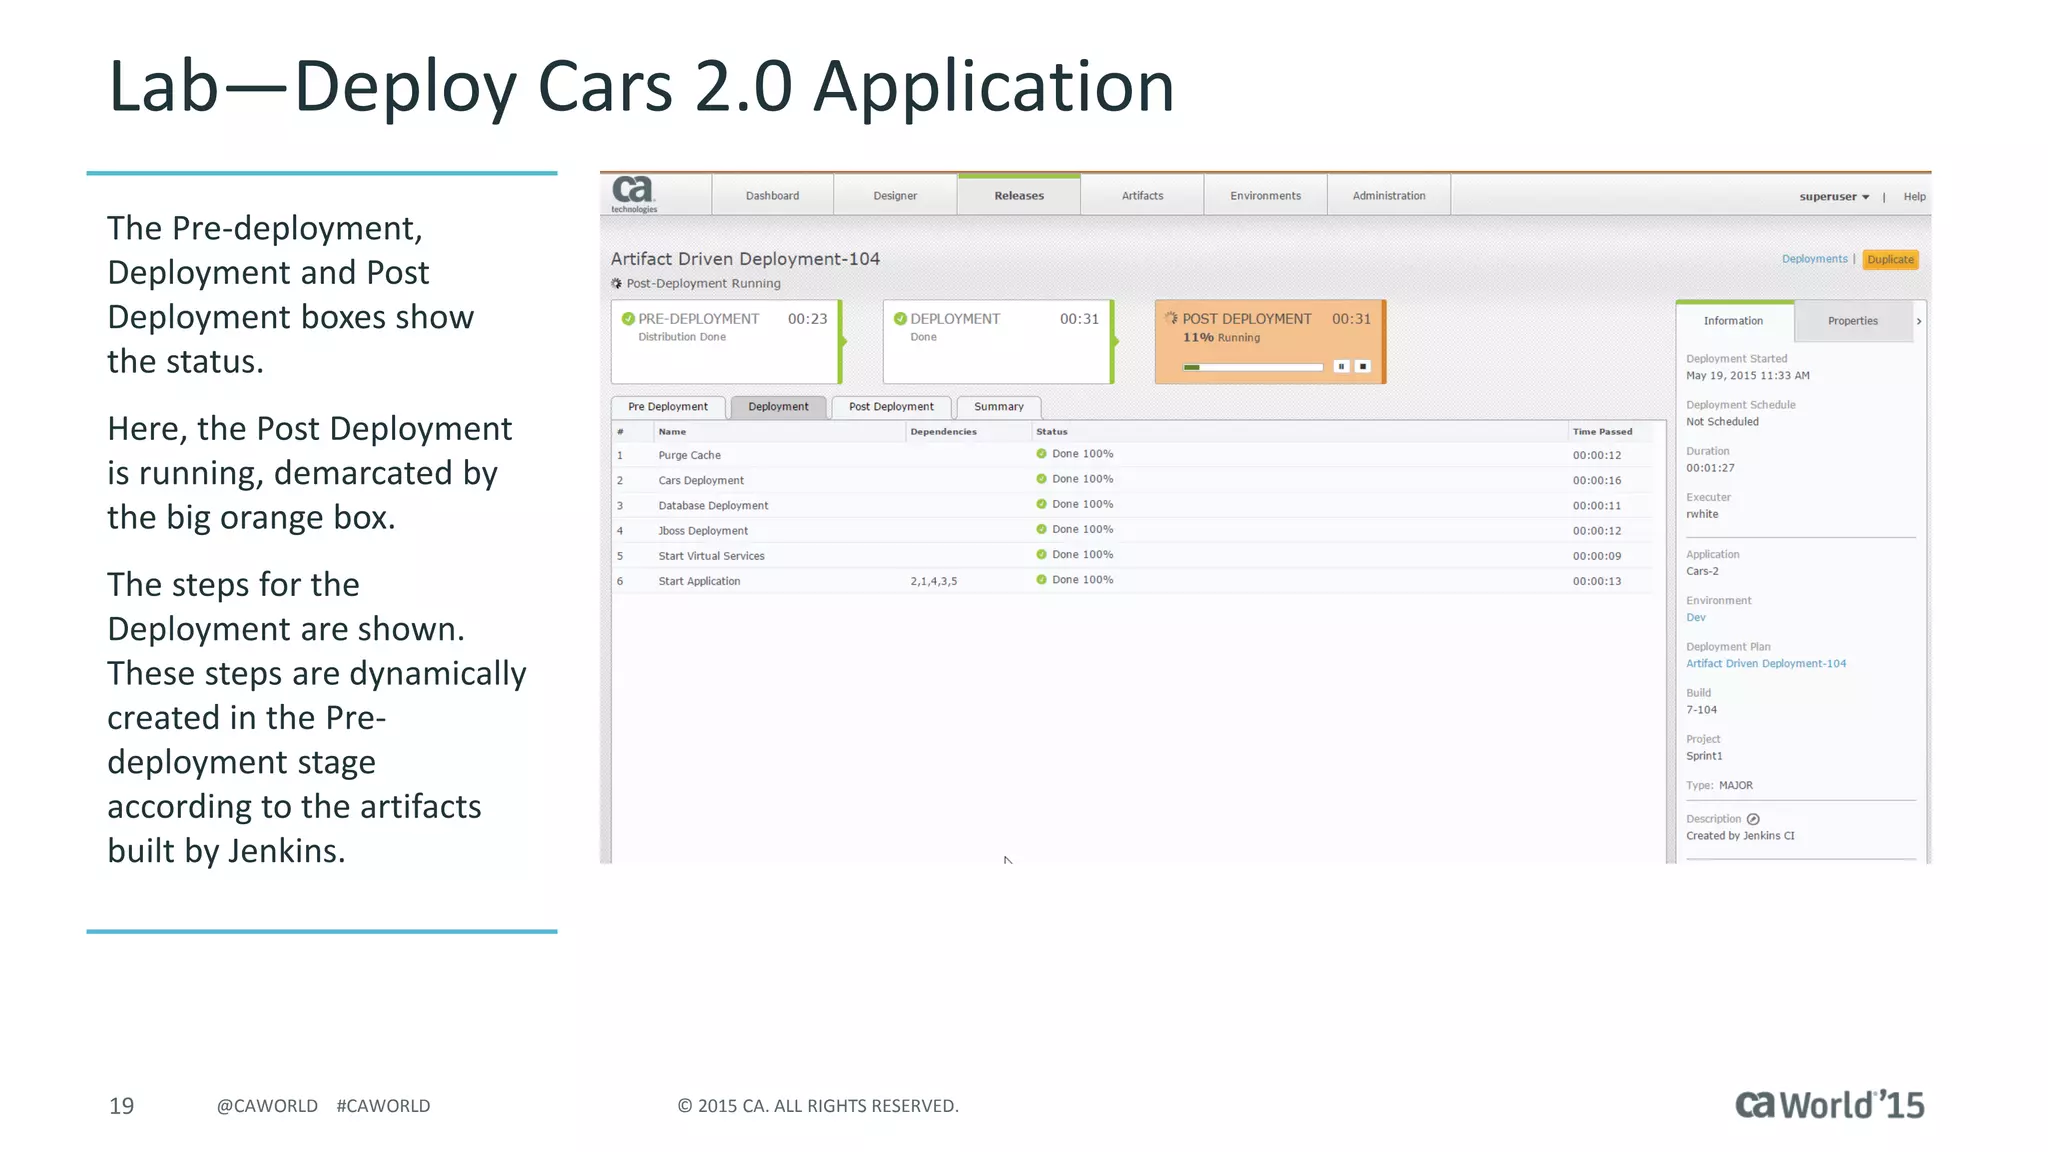Edit the Description with pencil icon

(1753, 819)
